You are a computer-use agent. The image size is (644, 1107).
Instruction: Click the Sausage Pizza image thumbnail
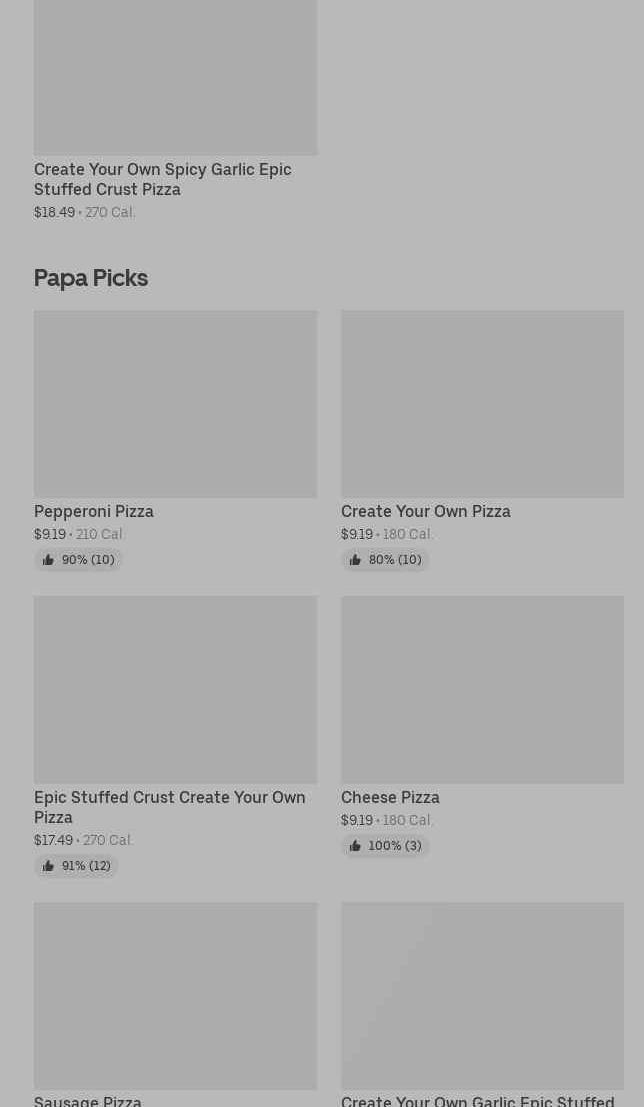click(175, 996)
